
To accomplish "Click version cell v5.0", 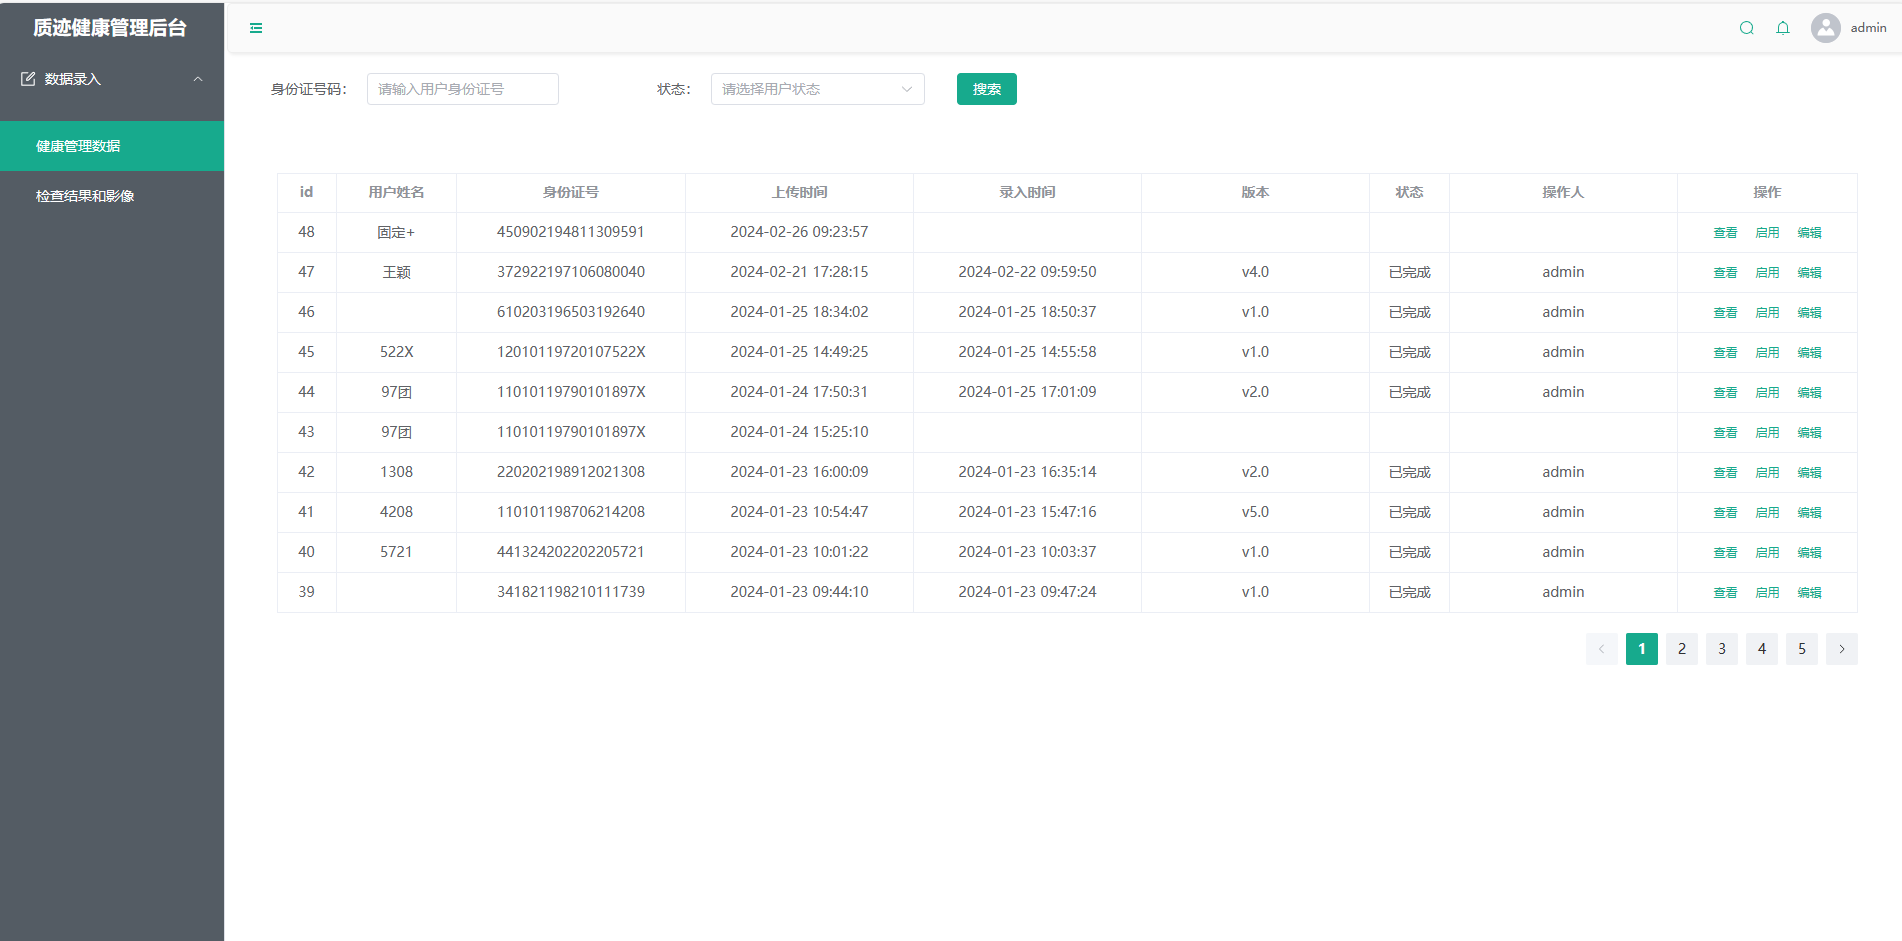I will [x=1255, y=512].
